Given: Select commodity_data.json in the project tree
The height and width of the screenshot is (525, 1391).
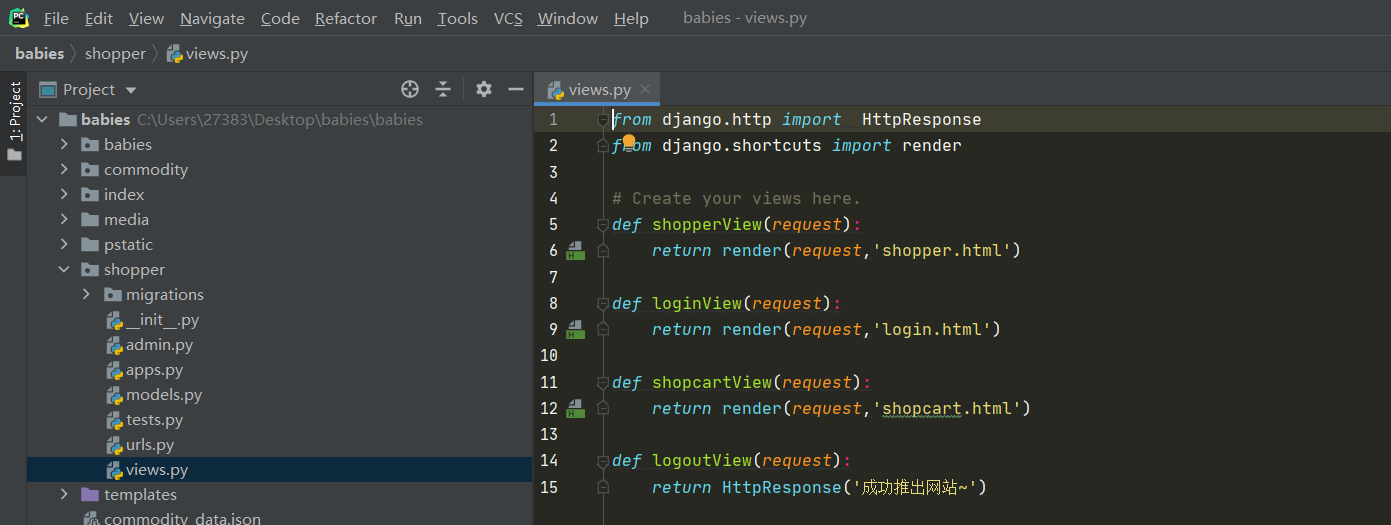Looking at the screenshot, I should pyautogui.click(x=182, y=519).
